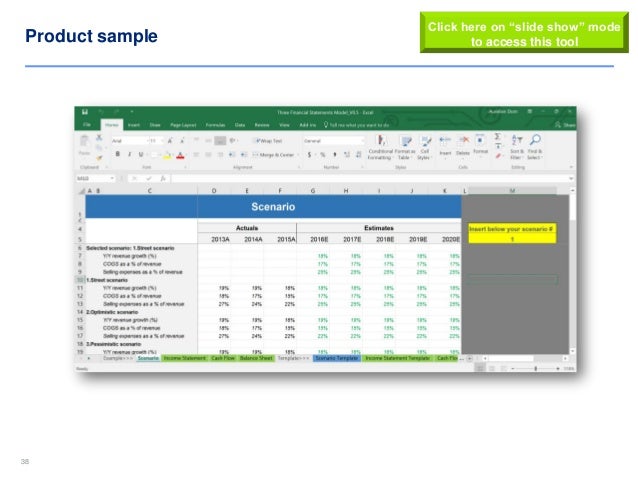
Task: Click the Increase Font Size icon
Action: [x=170, y=141]
